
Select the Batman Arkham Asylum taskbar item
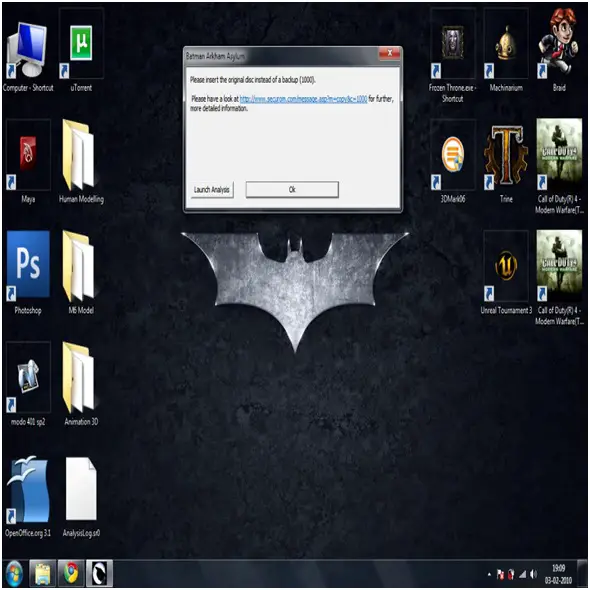(99, 574)
